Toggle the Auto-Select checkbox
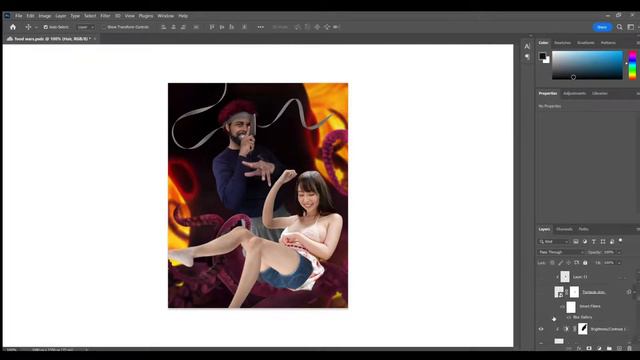Image resolution: width=640 pixels, height=360 pixels. click(46, 27)
